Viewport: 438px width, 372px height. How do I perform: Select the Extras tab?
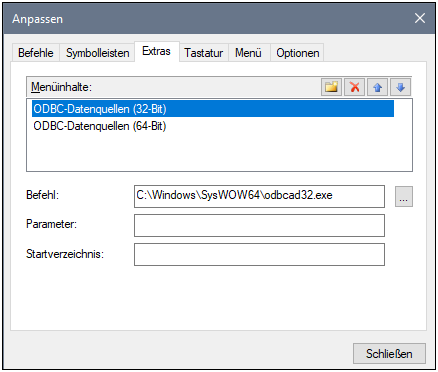[157, 51]
